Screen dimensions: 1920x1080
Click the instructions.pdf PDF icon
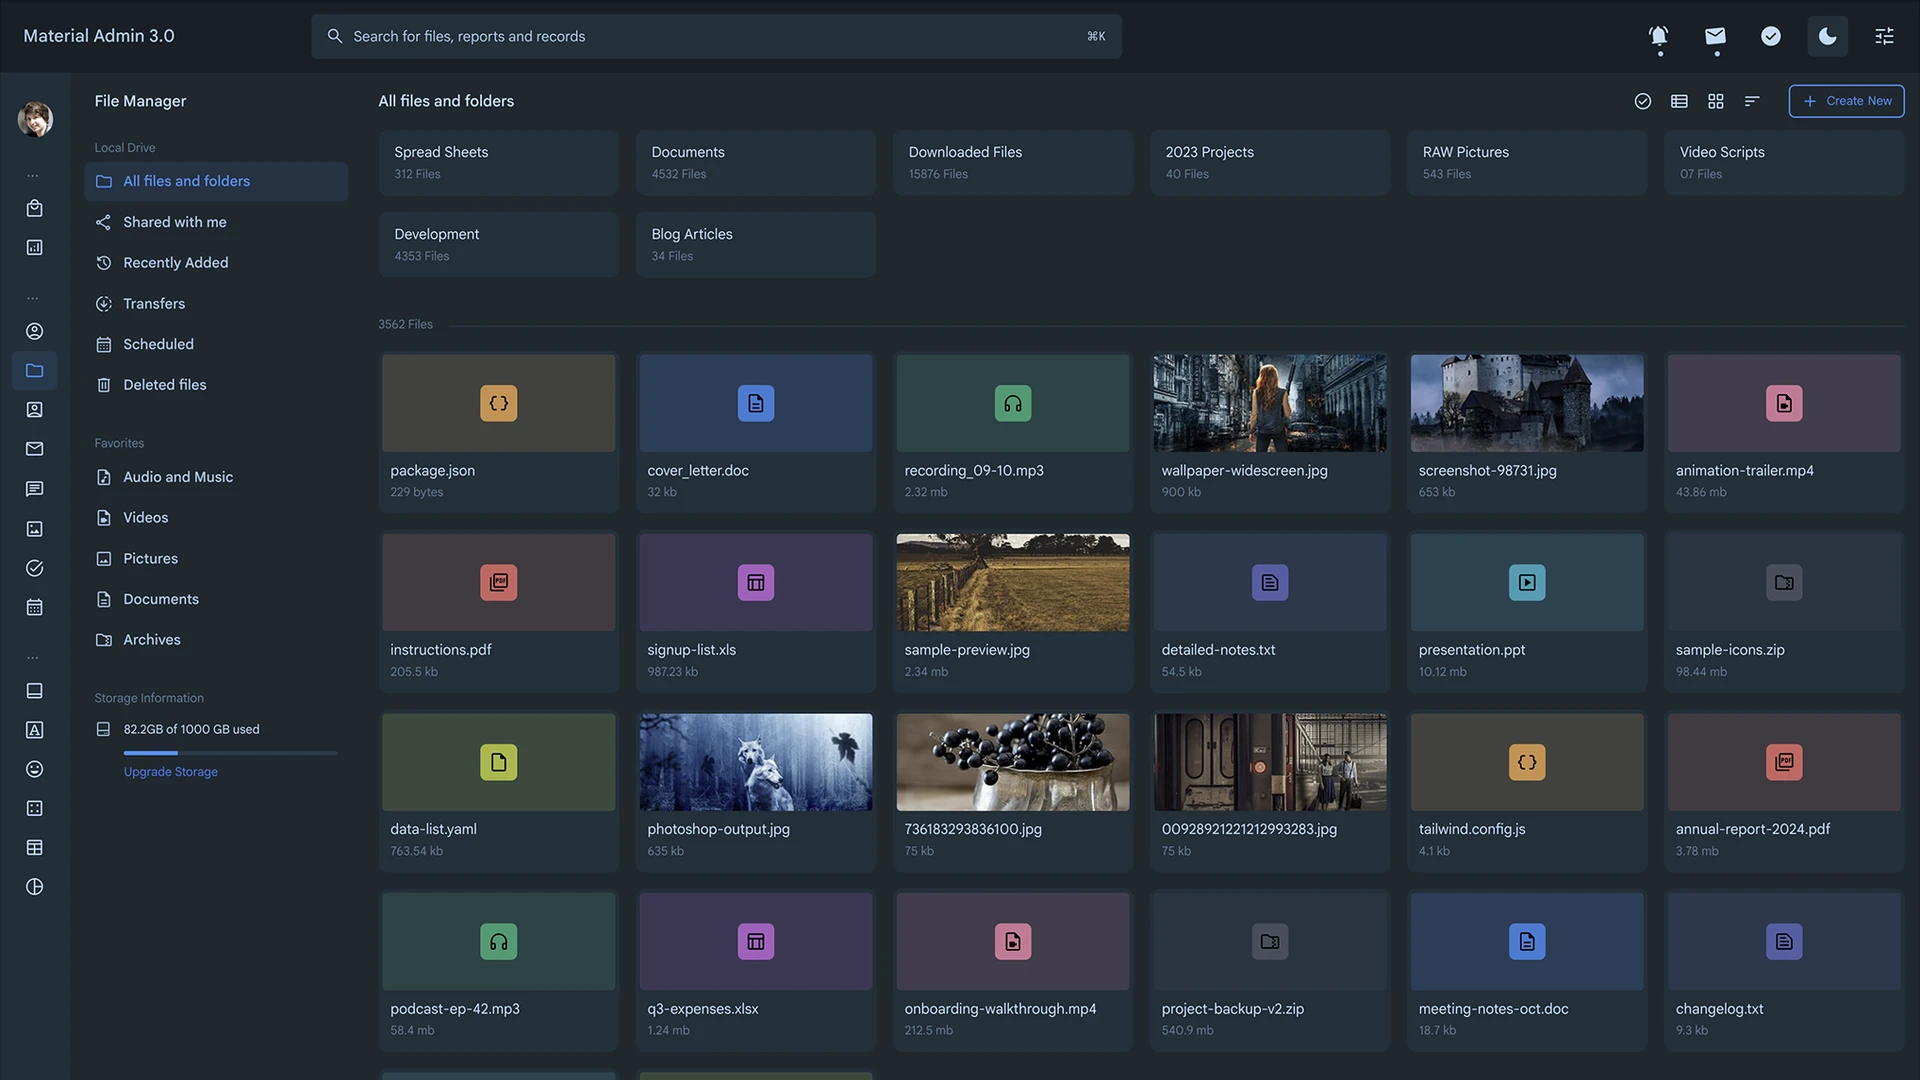[x=498, y=582]
